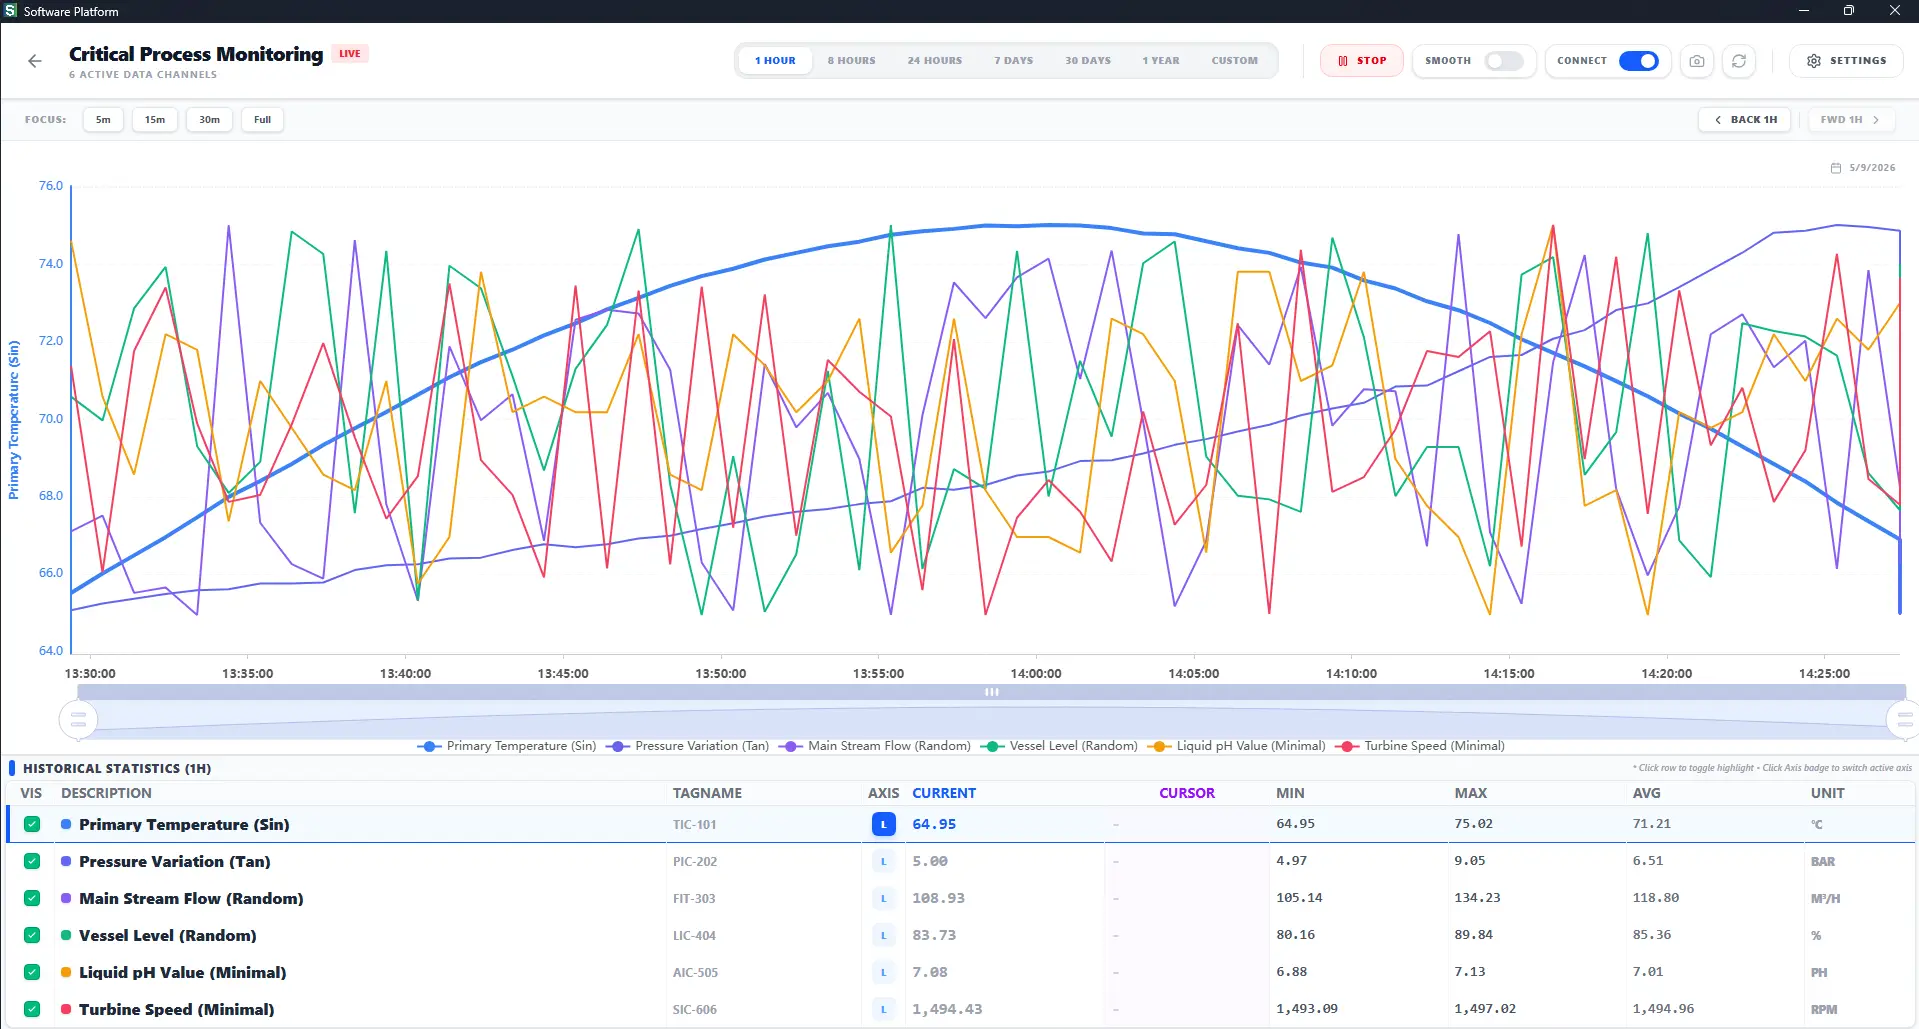Take a snapshot with the camera icon

1697,61
